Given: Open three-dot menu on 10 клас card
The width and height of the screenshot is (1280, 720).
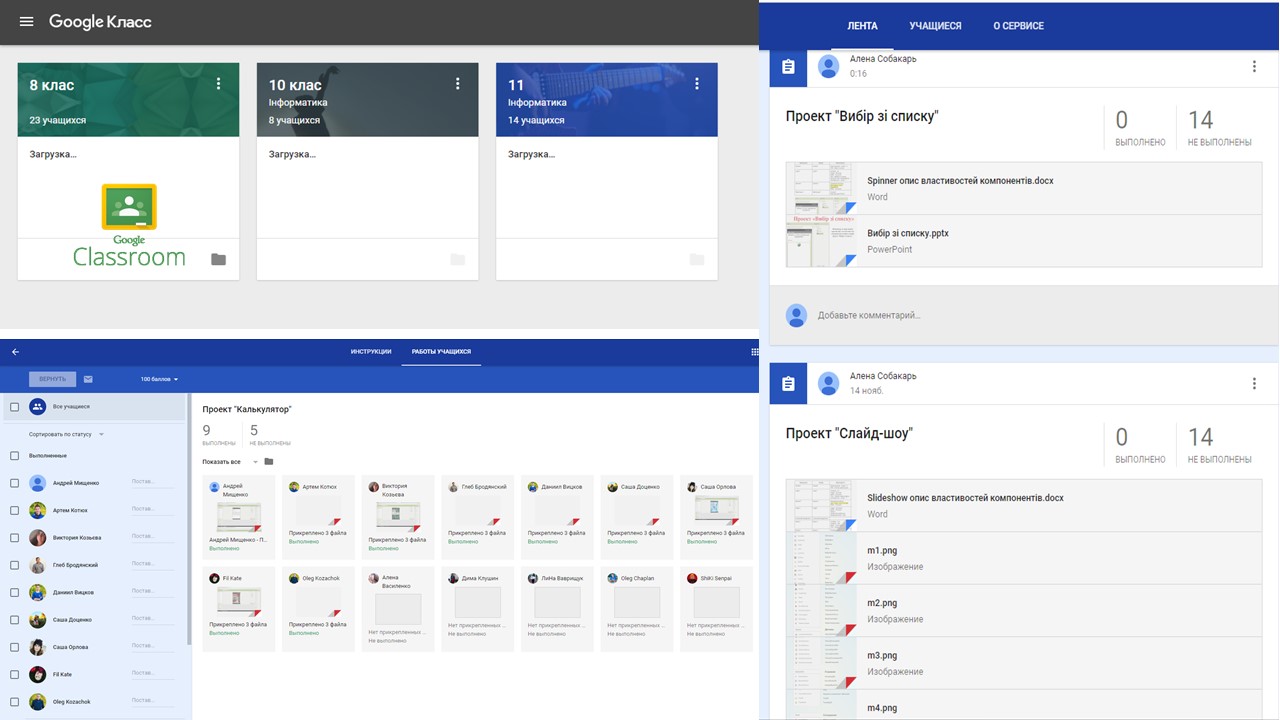Looking at the screenshot, I should point(458,84).
